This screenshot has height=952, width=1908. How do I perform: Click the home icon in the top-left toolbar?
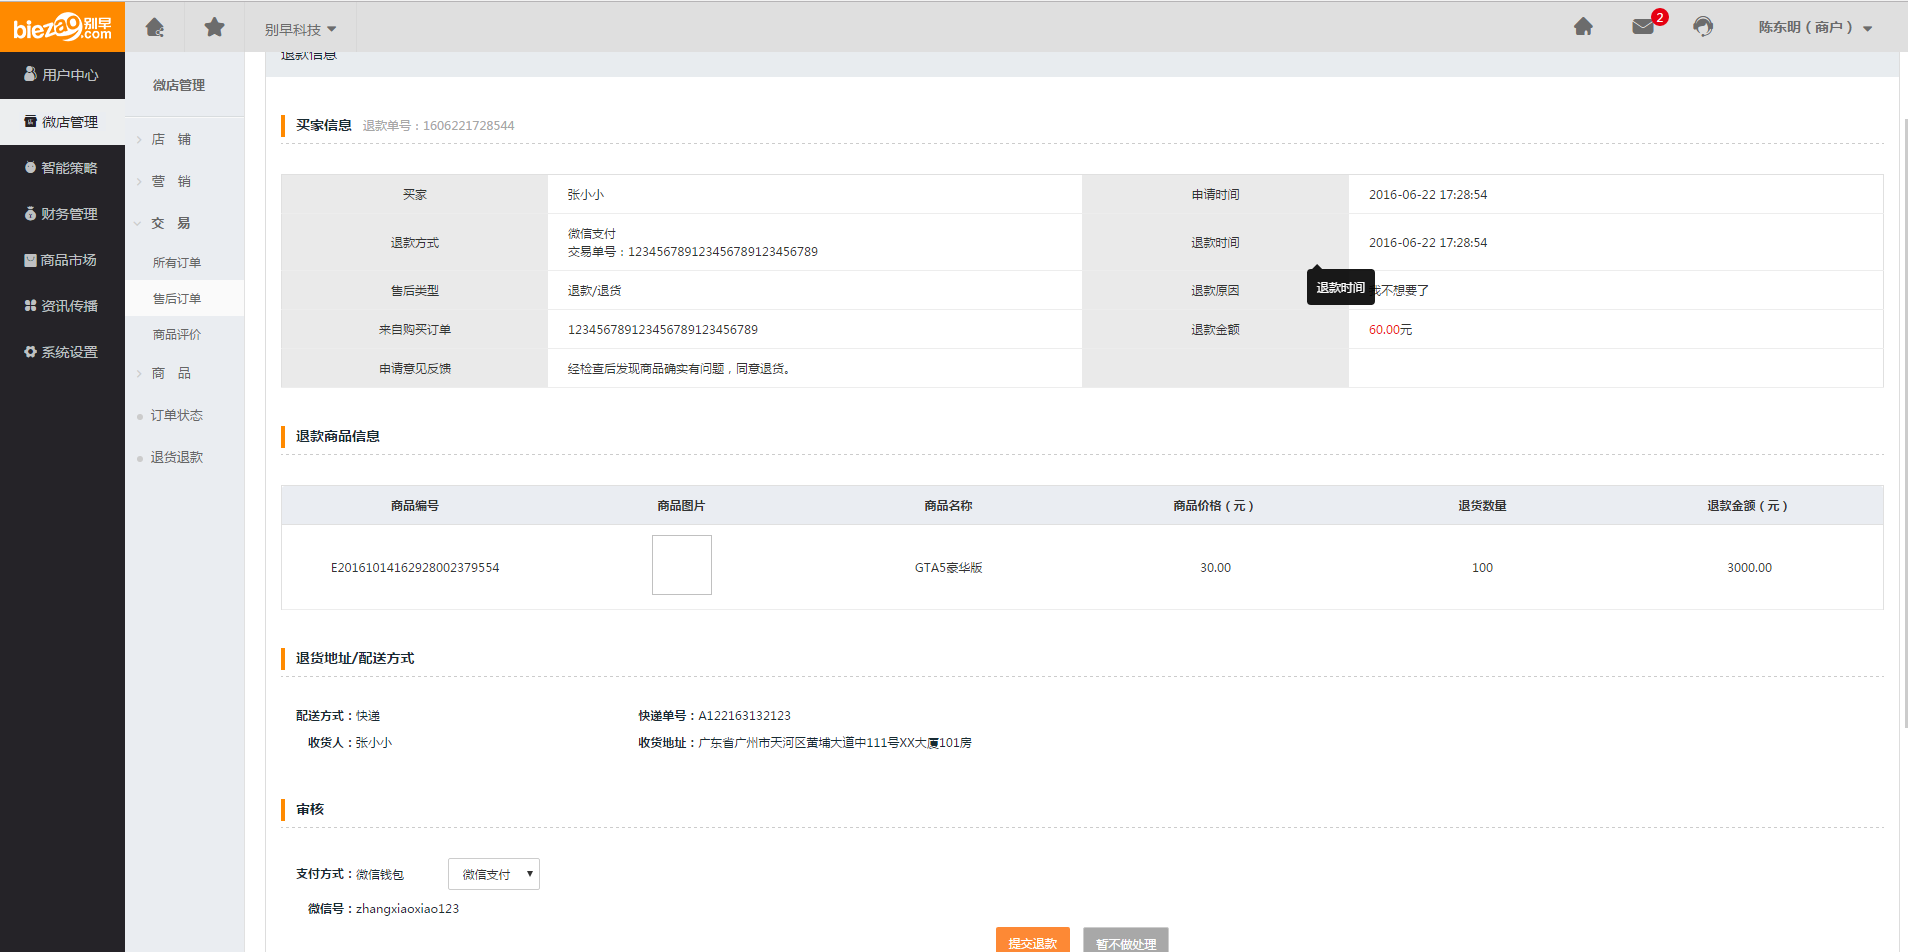155,27
